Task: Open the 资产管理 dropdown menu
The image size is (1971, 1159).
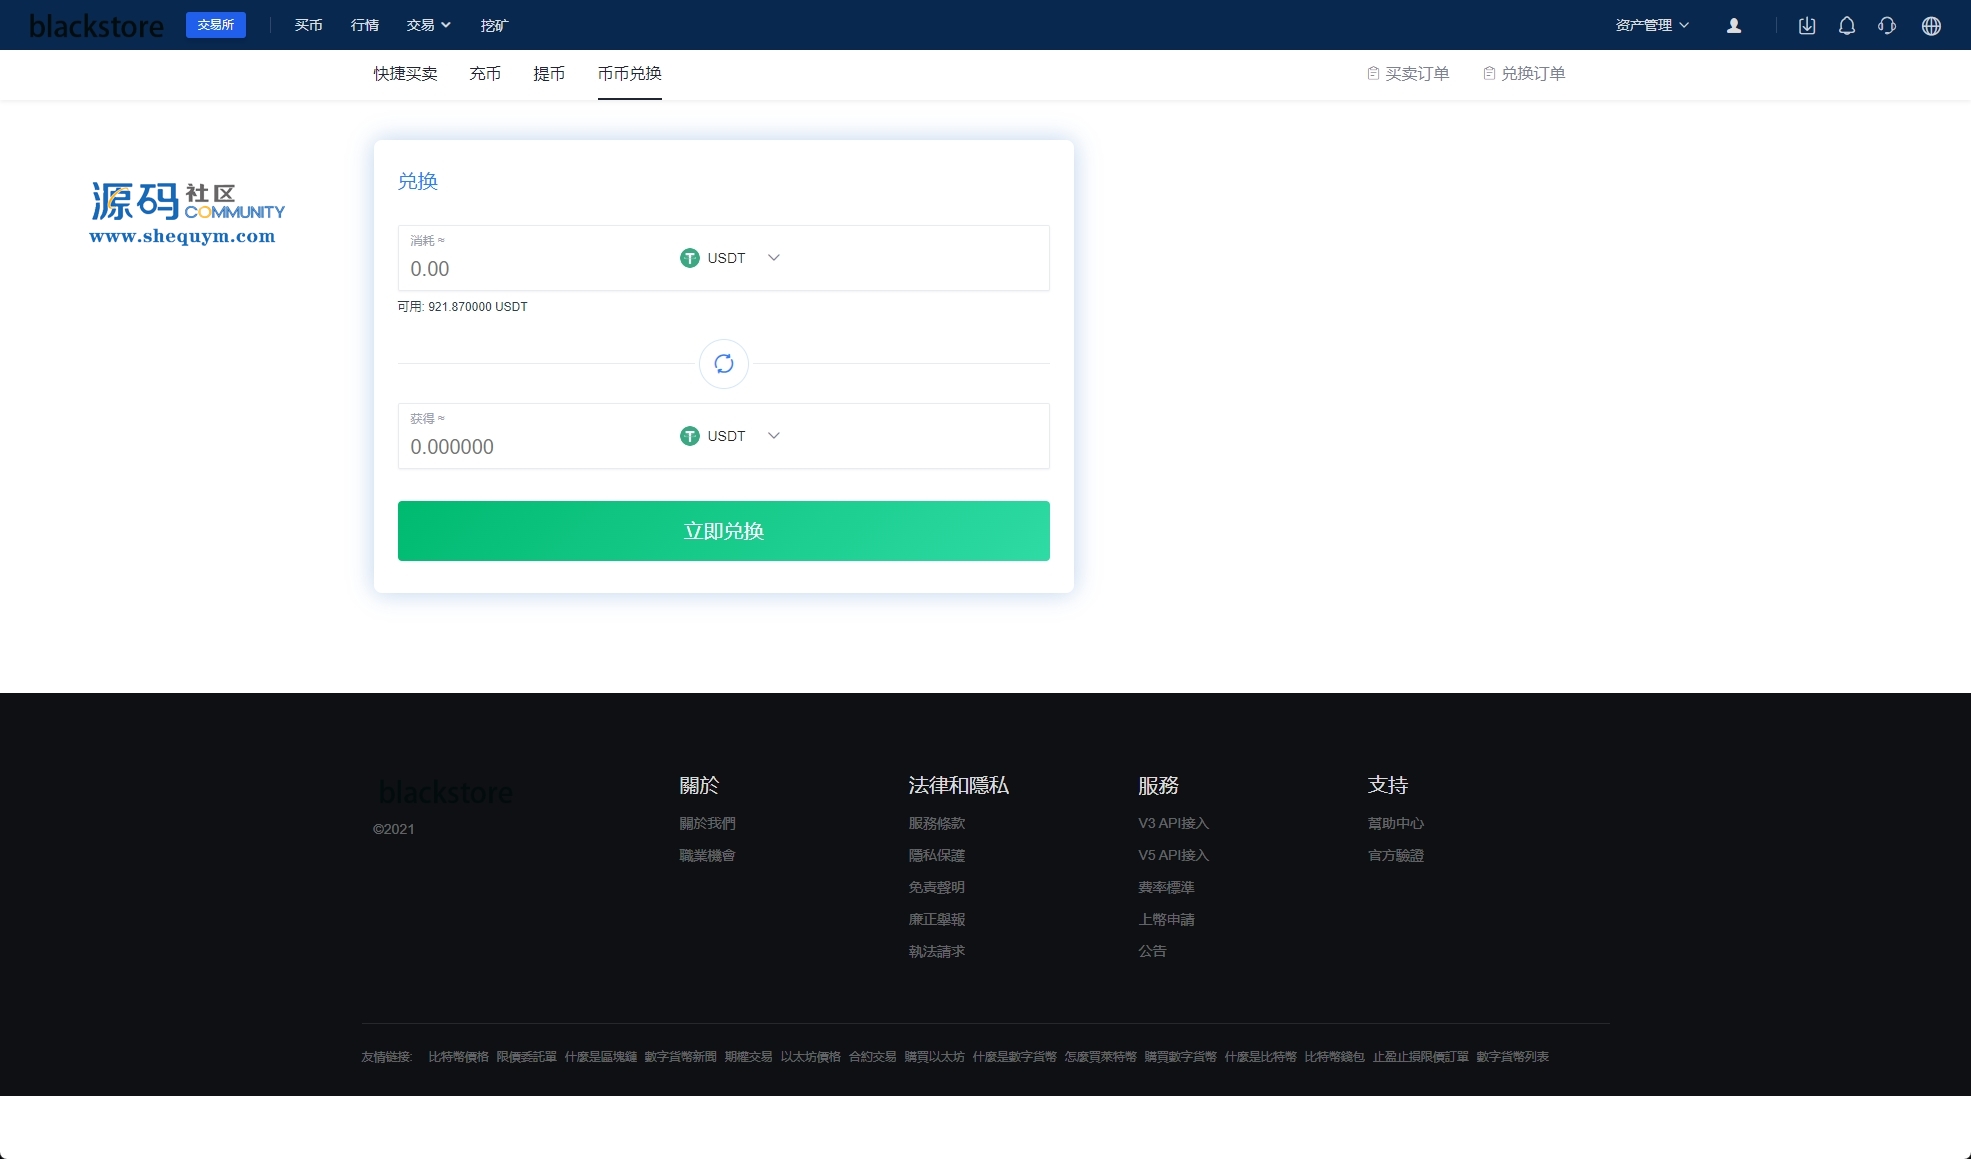Action: pyautogui.click(x=1652, y=26)
